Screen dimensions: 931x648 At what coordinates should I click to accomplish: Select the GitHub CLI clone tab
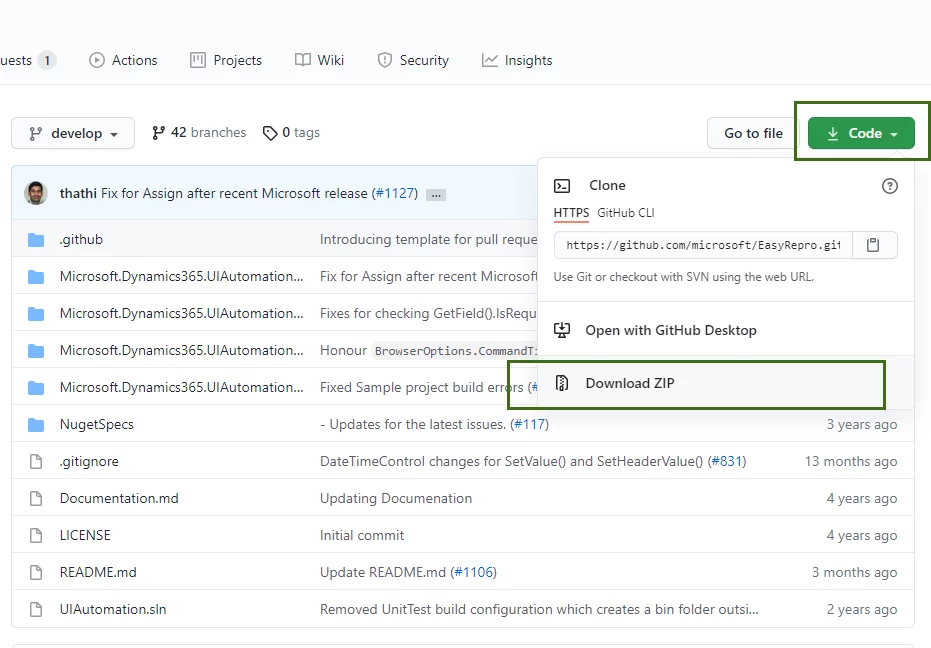[626, 213]
